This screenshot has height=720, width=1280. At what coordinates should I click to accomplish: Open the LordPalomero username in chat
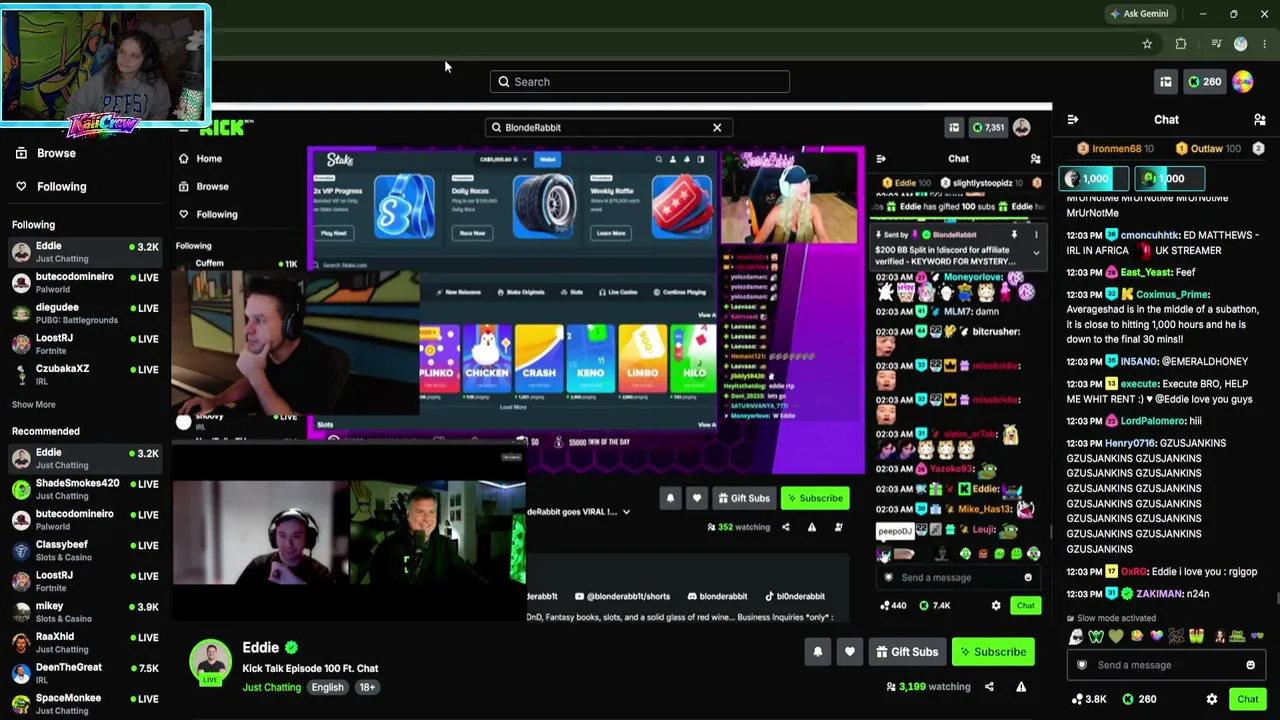pyautogui.click(x=1152, y=421)
